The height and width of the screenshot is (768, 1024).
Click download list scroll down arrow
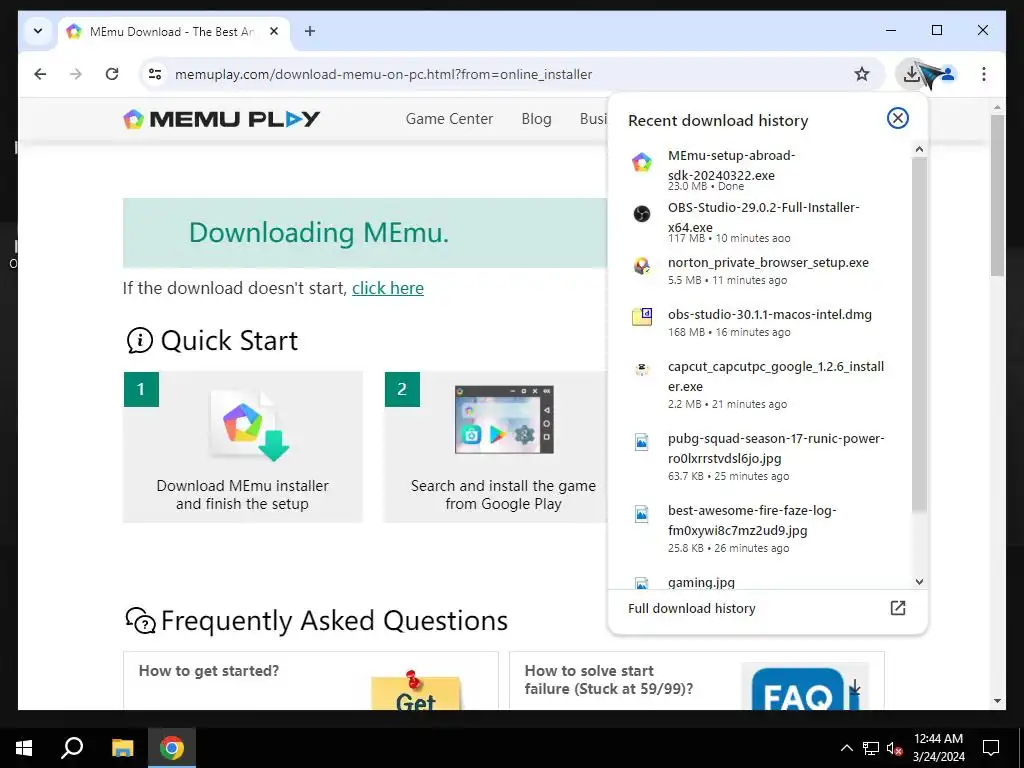920,582
